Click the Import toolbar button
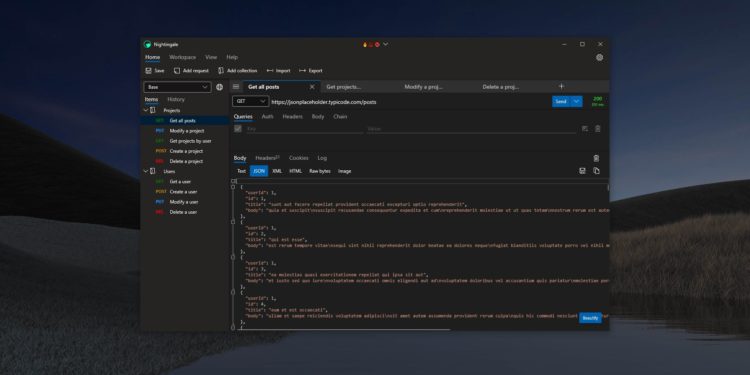The width and height of the screenshot is (750, 375). click(278, 71)
